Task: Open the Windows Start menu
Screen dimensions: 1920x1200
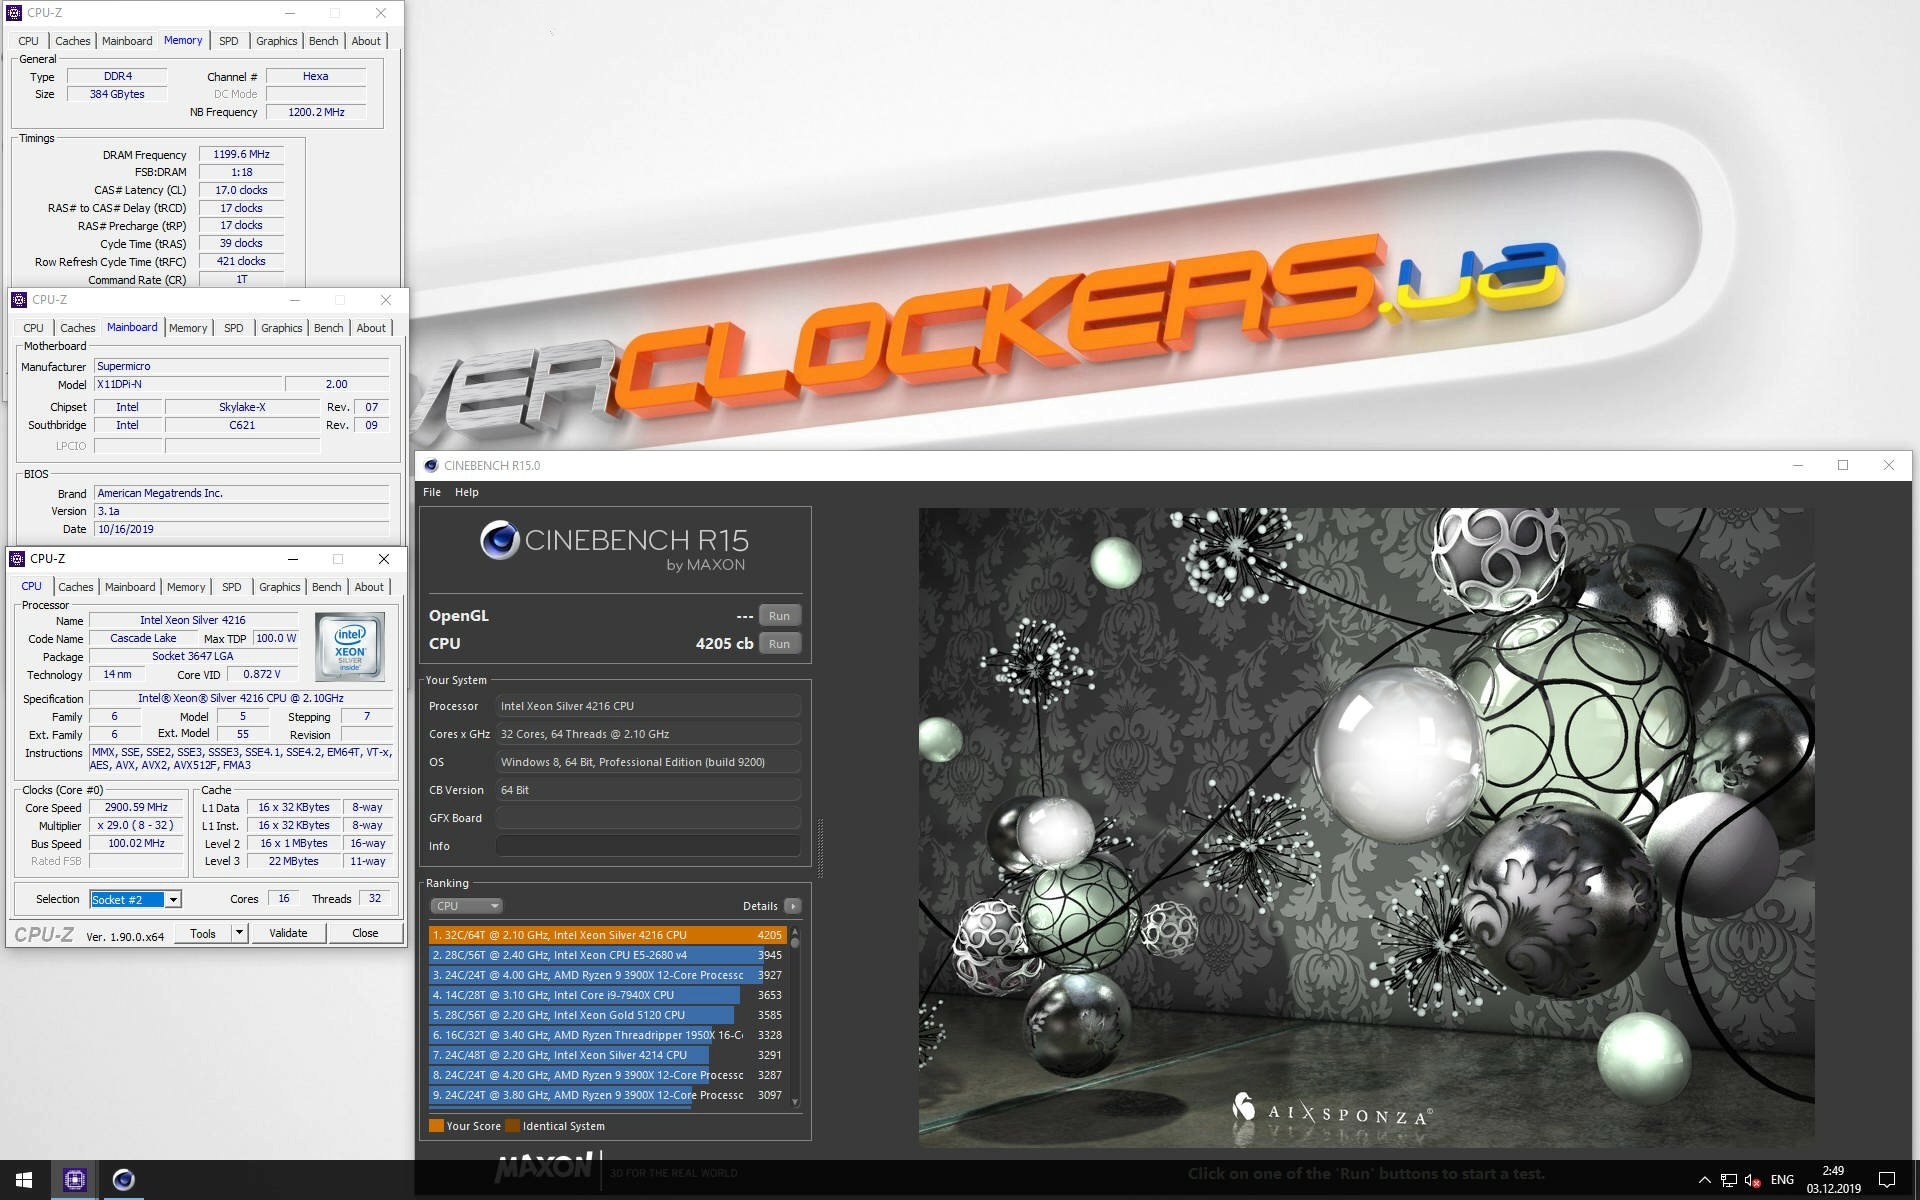Action: pos(24,1180)
